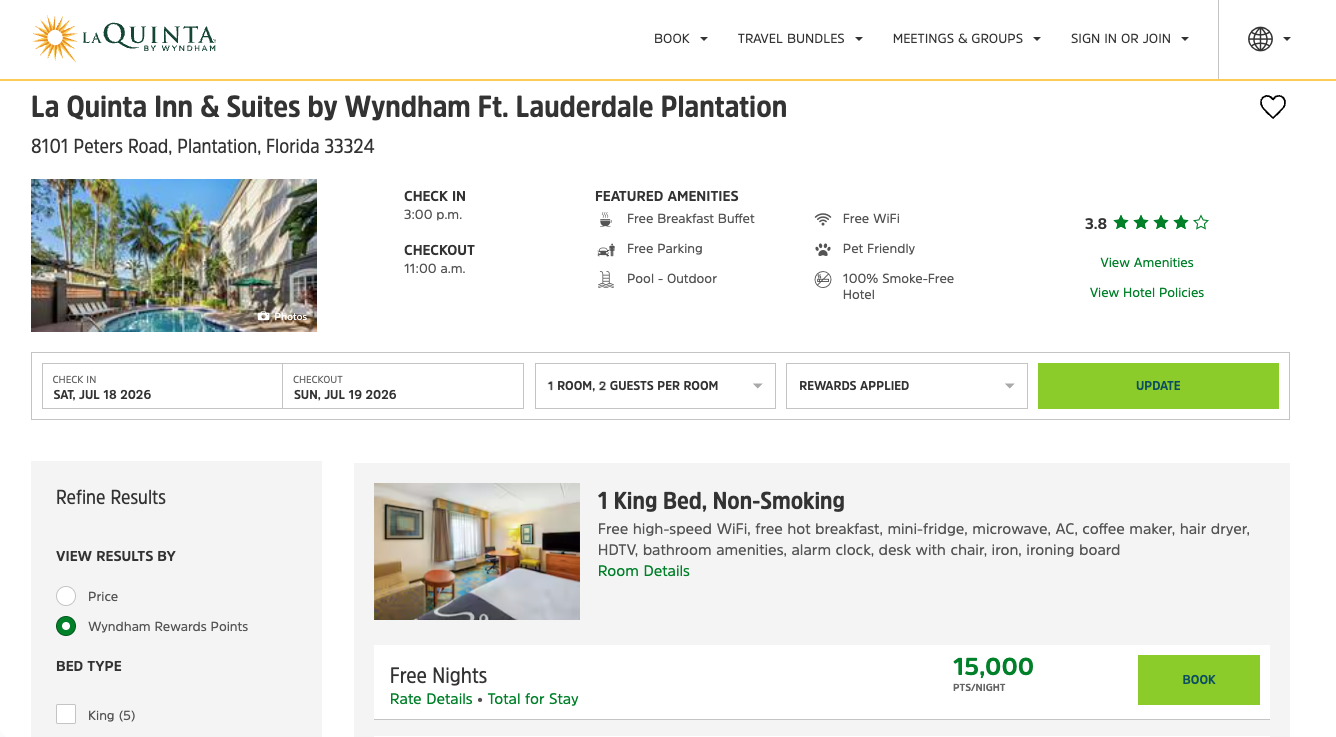Click the camera Photos icon on hotel image
The width and height of the screenshot is (1336, 737).
[262, 316]
